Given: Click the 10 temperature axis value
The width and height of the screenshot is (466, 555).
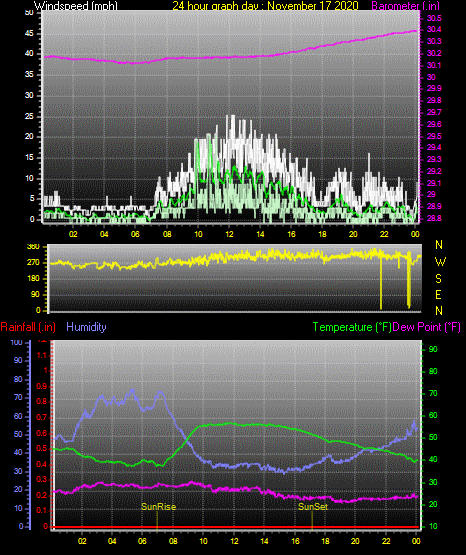Looking at the screenshot, I should [433, 526].
